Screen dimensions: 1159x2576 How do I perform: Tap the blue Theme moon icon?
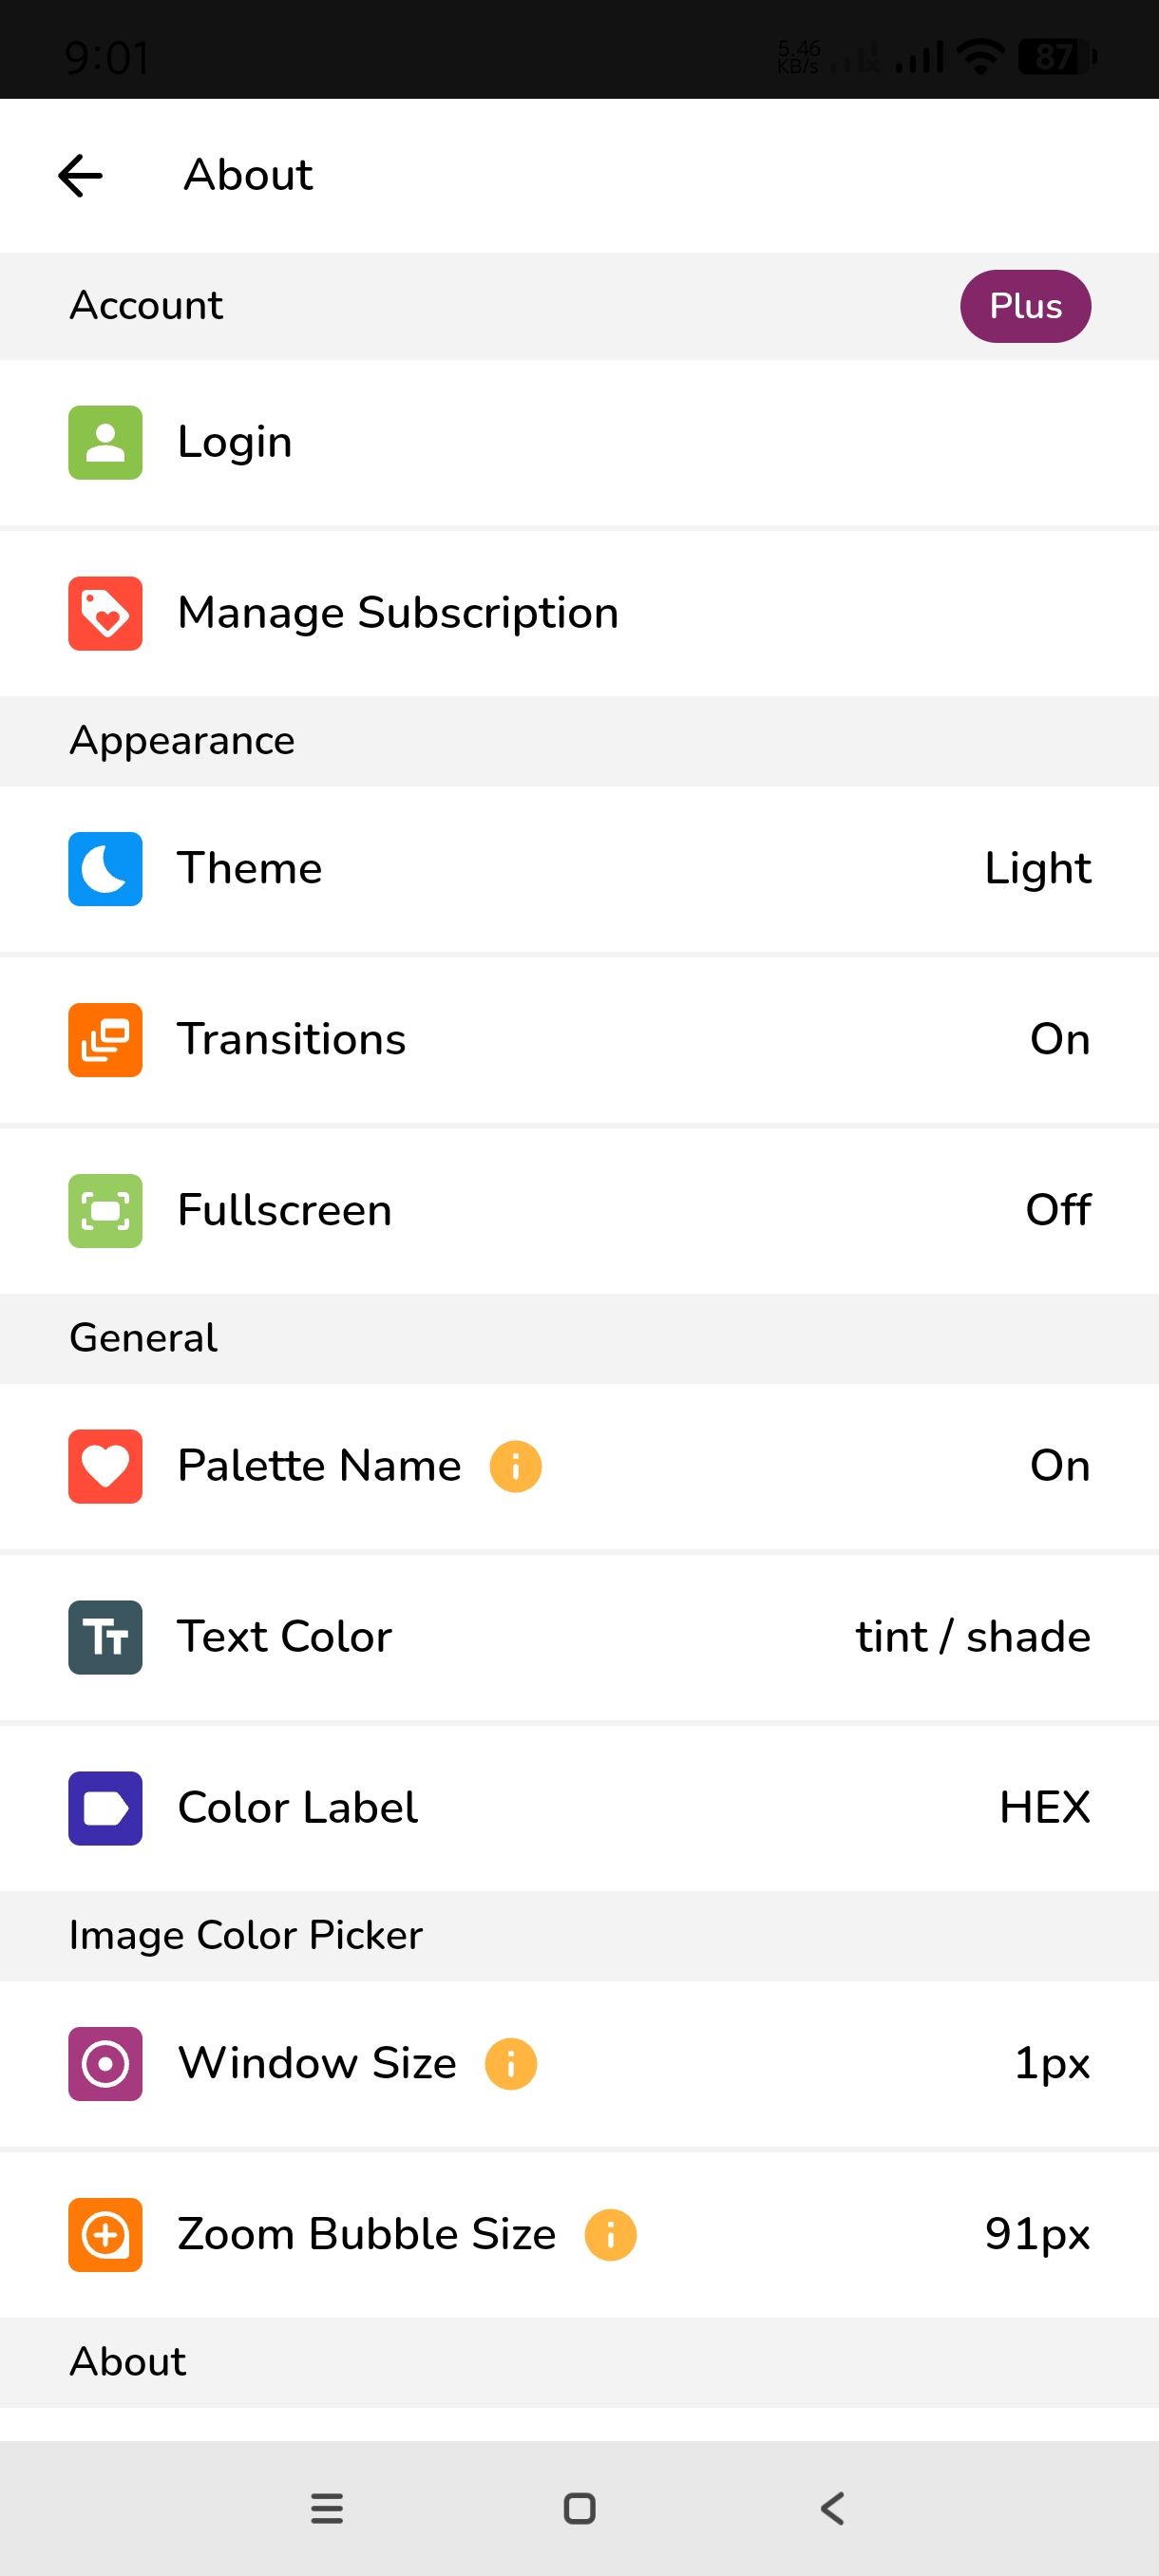[105, 868]
